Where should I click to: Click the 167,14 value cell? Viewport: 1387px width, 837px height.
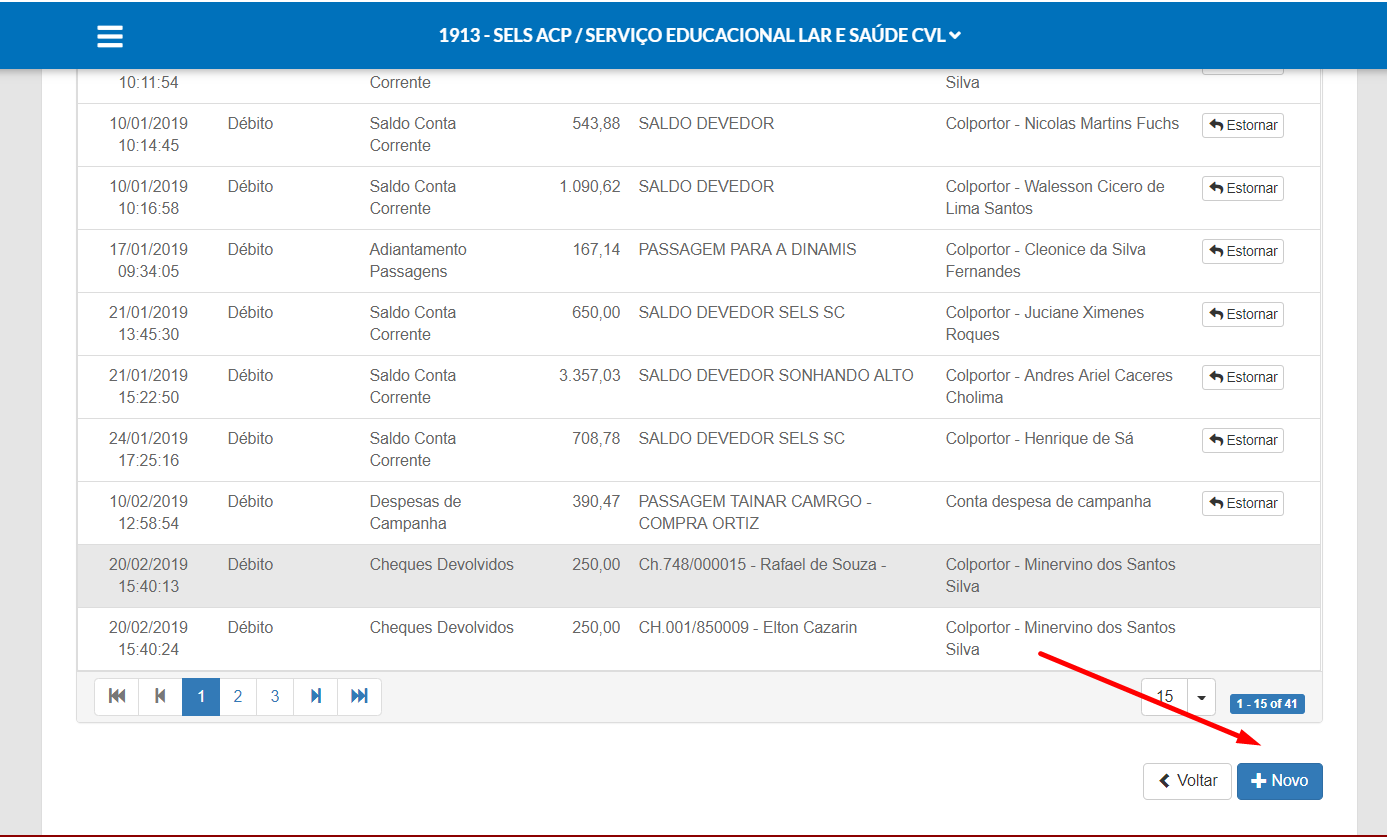pyautogui.click(x=596, y=250)
